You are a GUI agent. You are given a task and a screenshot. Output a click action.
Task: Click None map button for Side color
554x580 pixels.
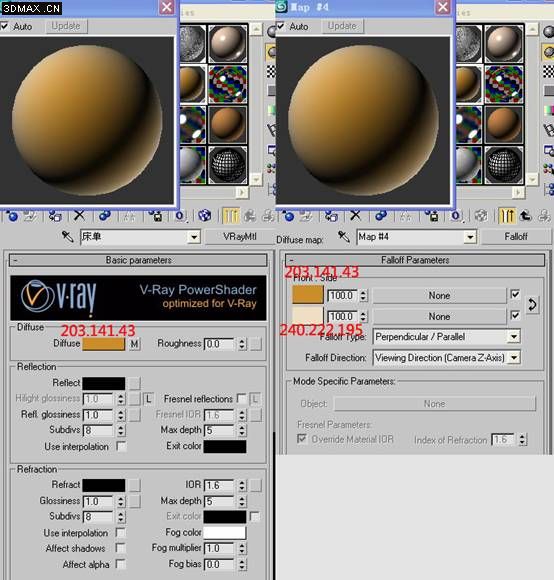point(439,317)
